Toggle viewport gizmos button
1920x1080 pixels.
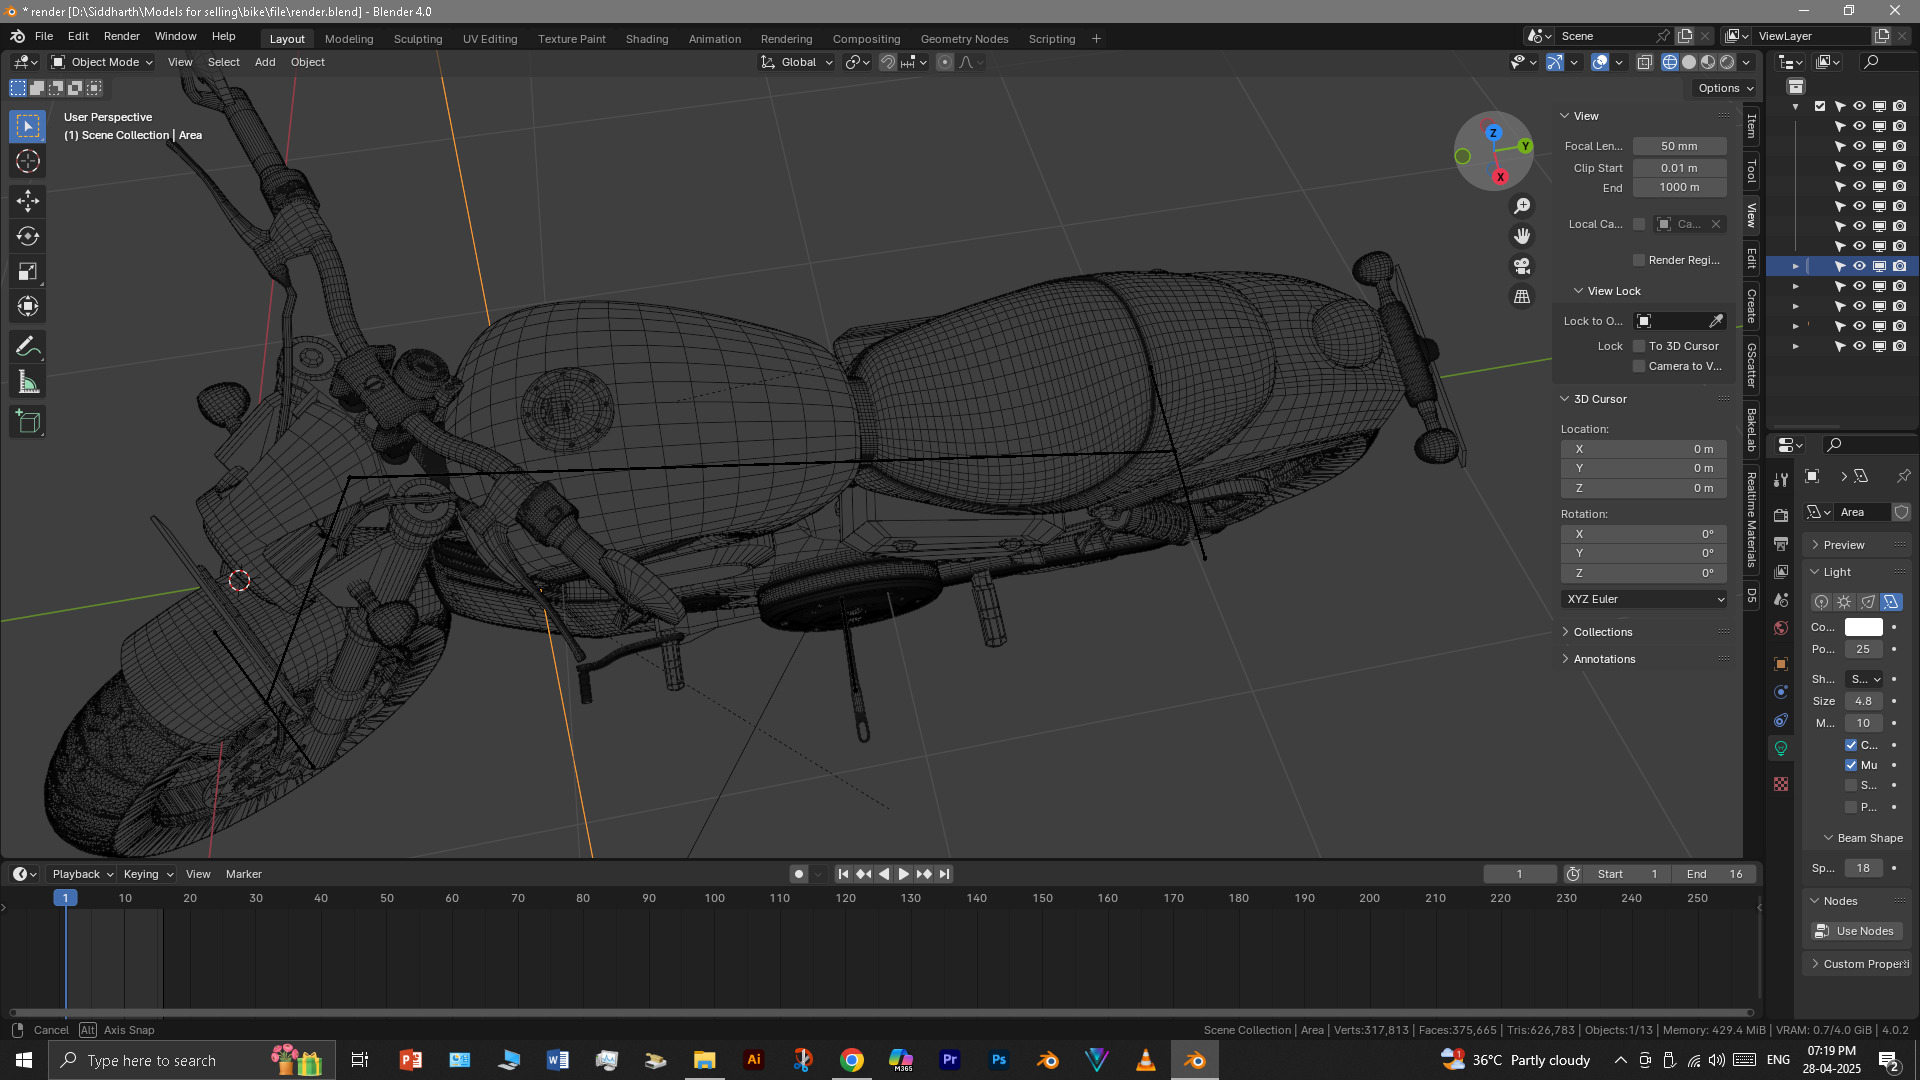[x=1555, y=62]
